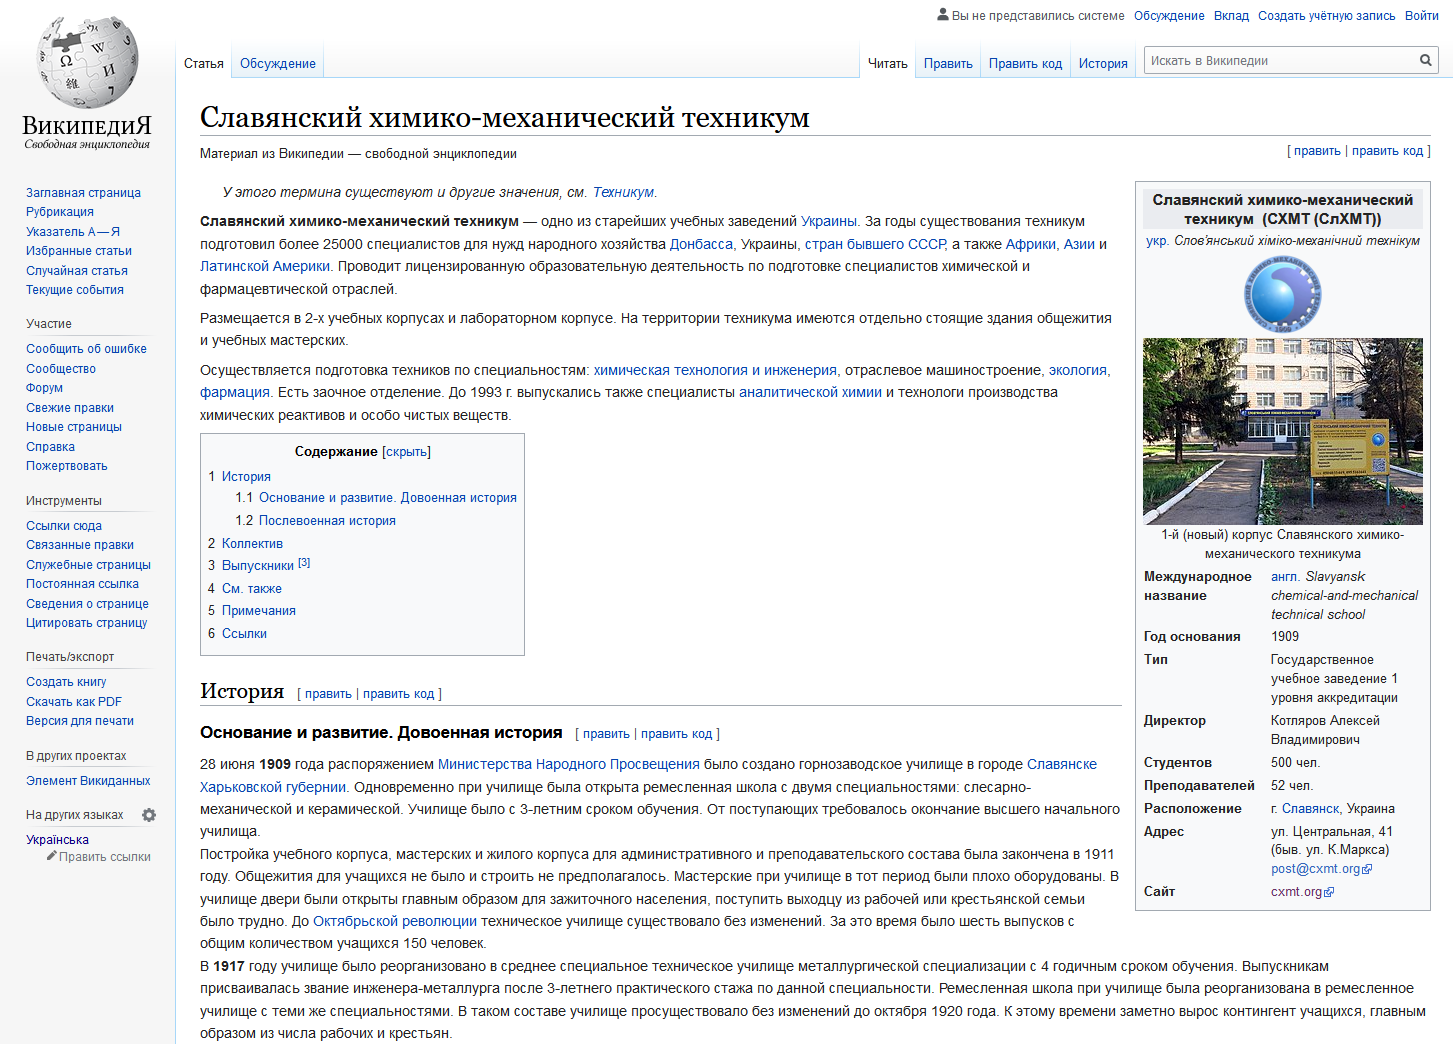Open the Сообщество sidebar link
The height and width of the screenshot is (1044, 1453).
pyautogui.click(x=61, y=369)
